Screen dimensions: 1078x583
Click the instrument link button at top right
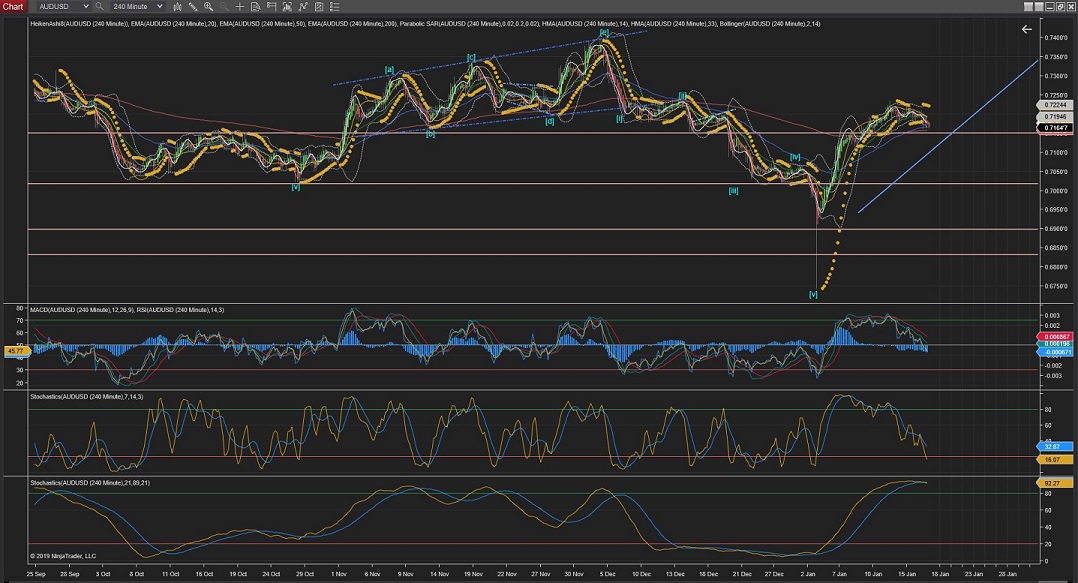pos(1028,6)
